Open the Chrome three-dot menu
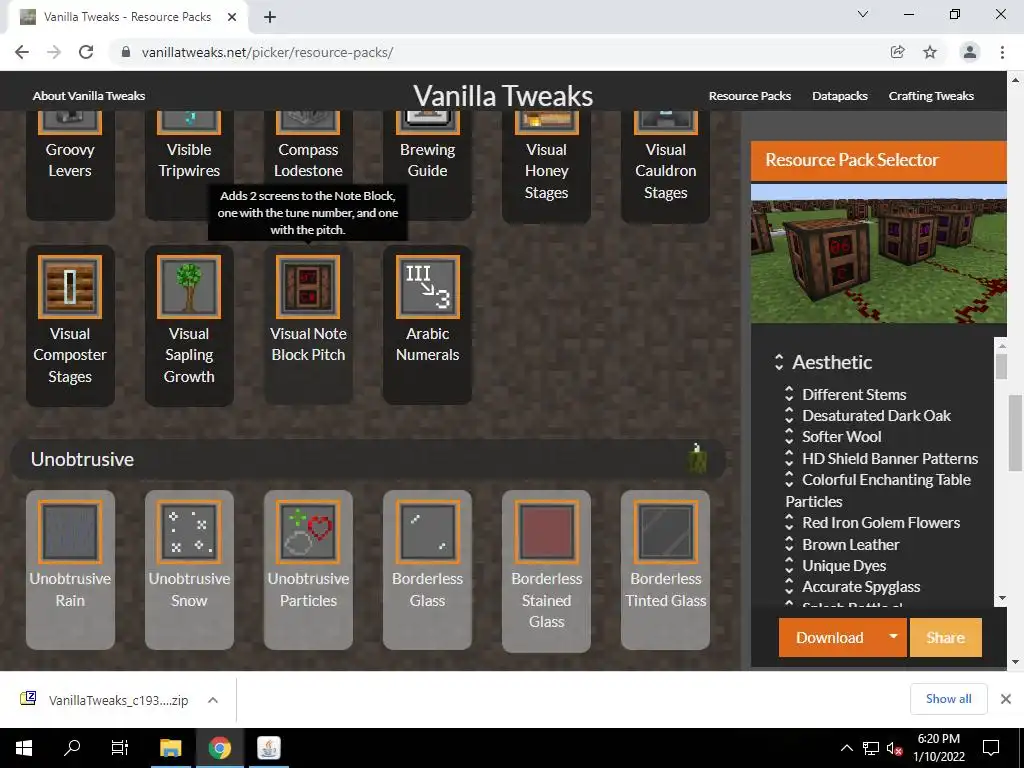This screenshot has height=768, width=1024. click(x=1002, y=52)
